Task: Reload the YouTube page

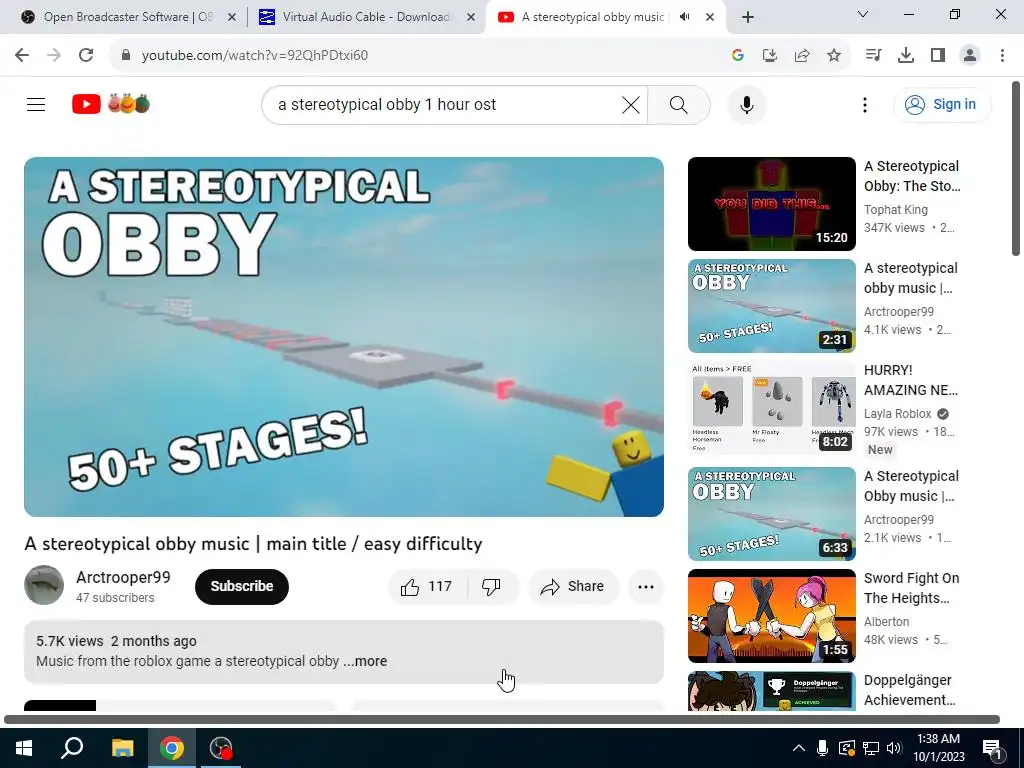Action: pos(86,55)
